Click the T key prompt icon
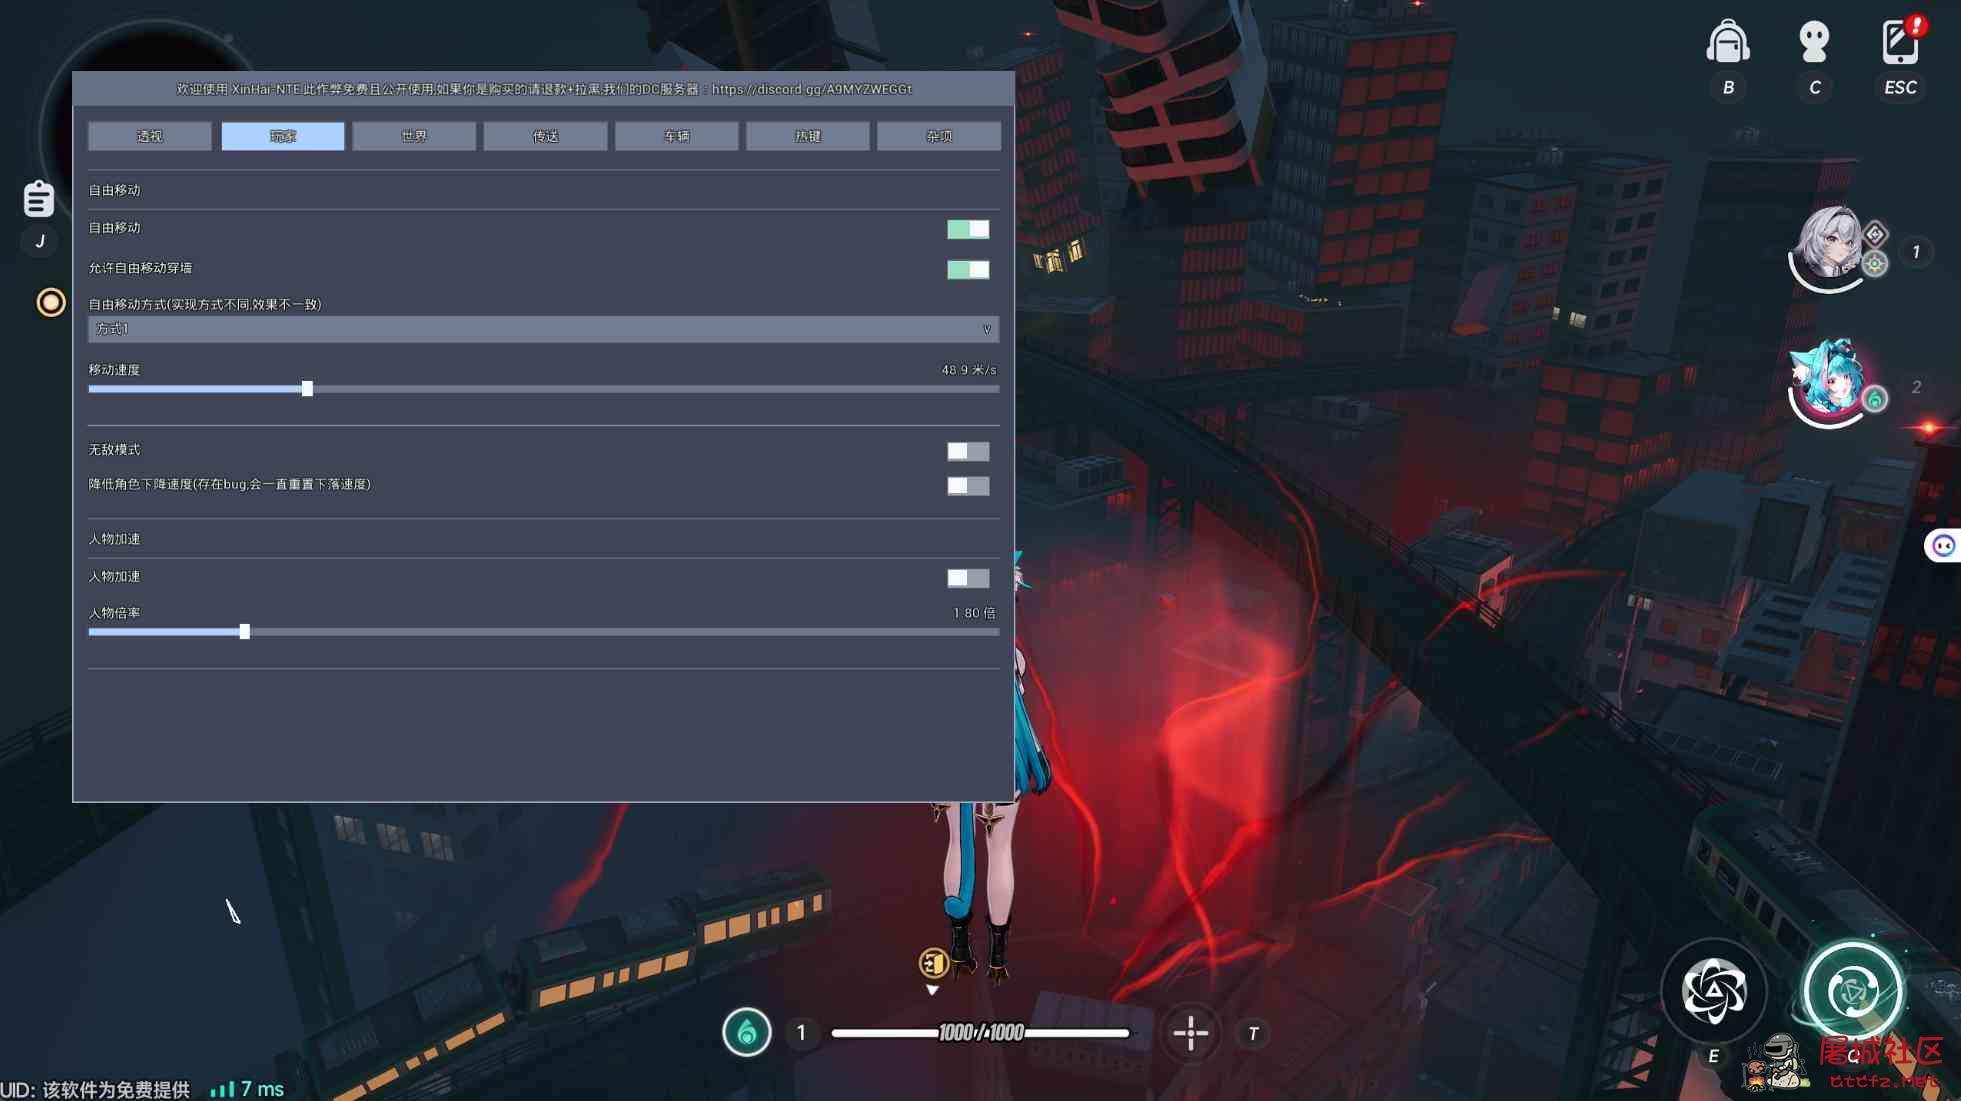 click(1253, 1033)
